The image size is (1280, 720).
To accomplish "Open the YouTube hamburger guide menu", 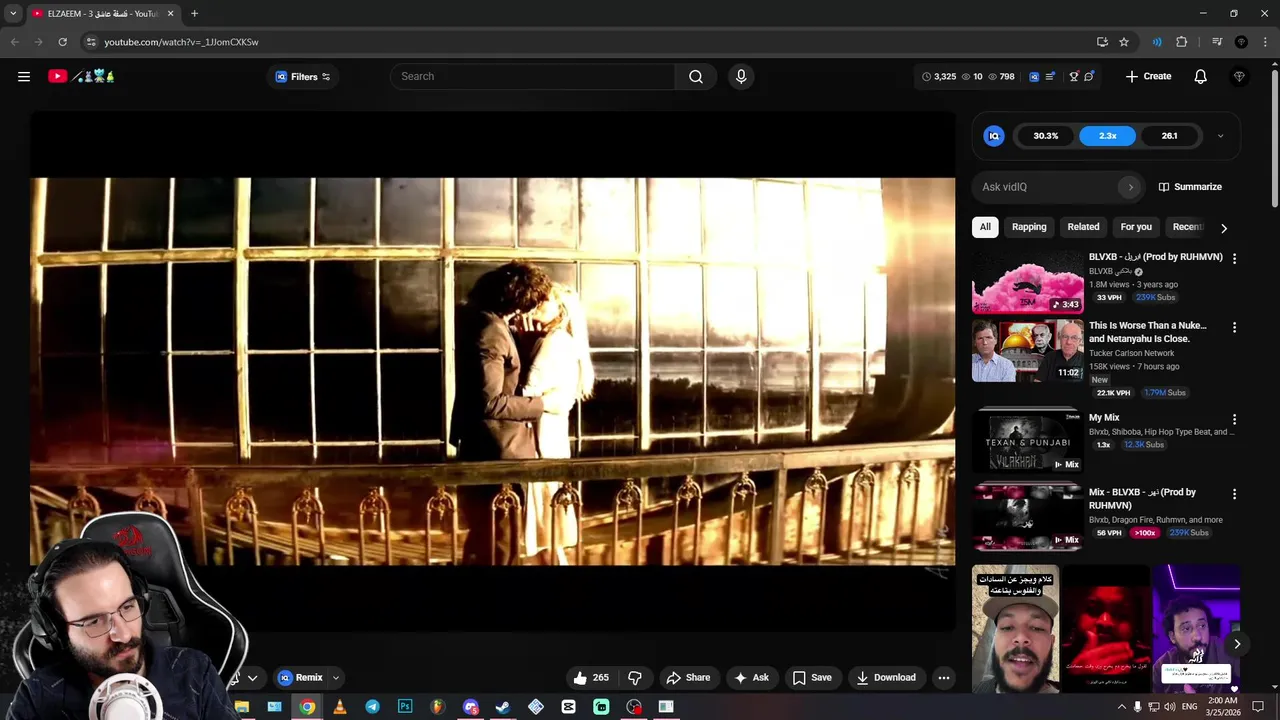I will [24, 76].
